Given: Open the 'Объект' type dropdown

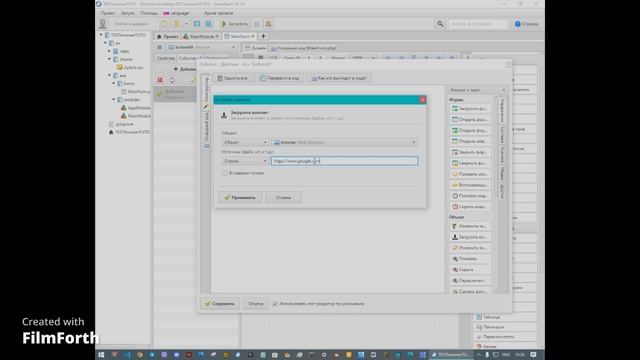Looking at the screenshot, I should pos(245,142).
